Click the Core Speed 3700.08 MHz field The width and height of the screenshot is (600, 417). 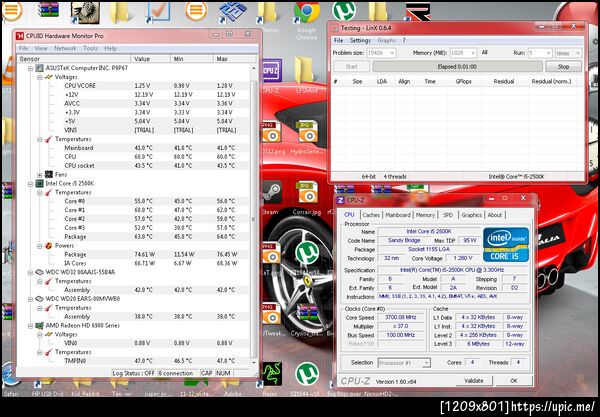click(400, 317)
